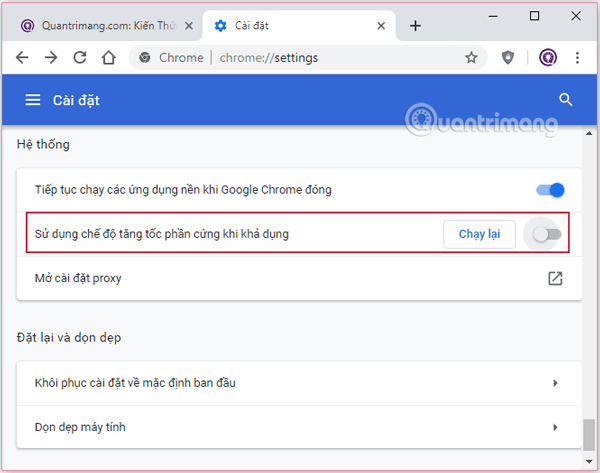This screenshot has height=473, width=600.
Task: Click the chrome://settings address bar
Action: (308, 58)
